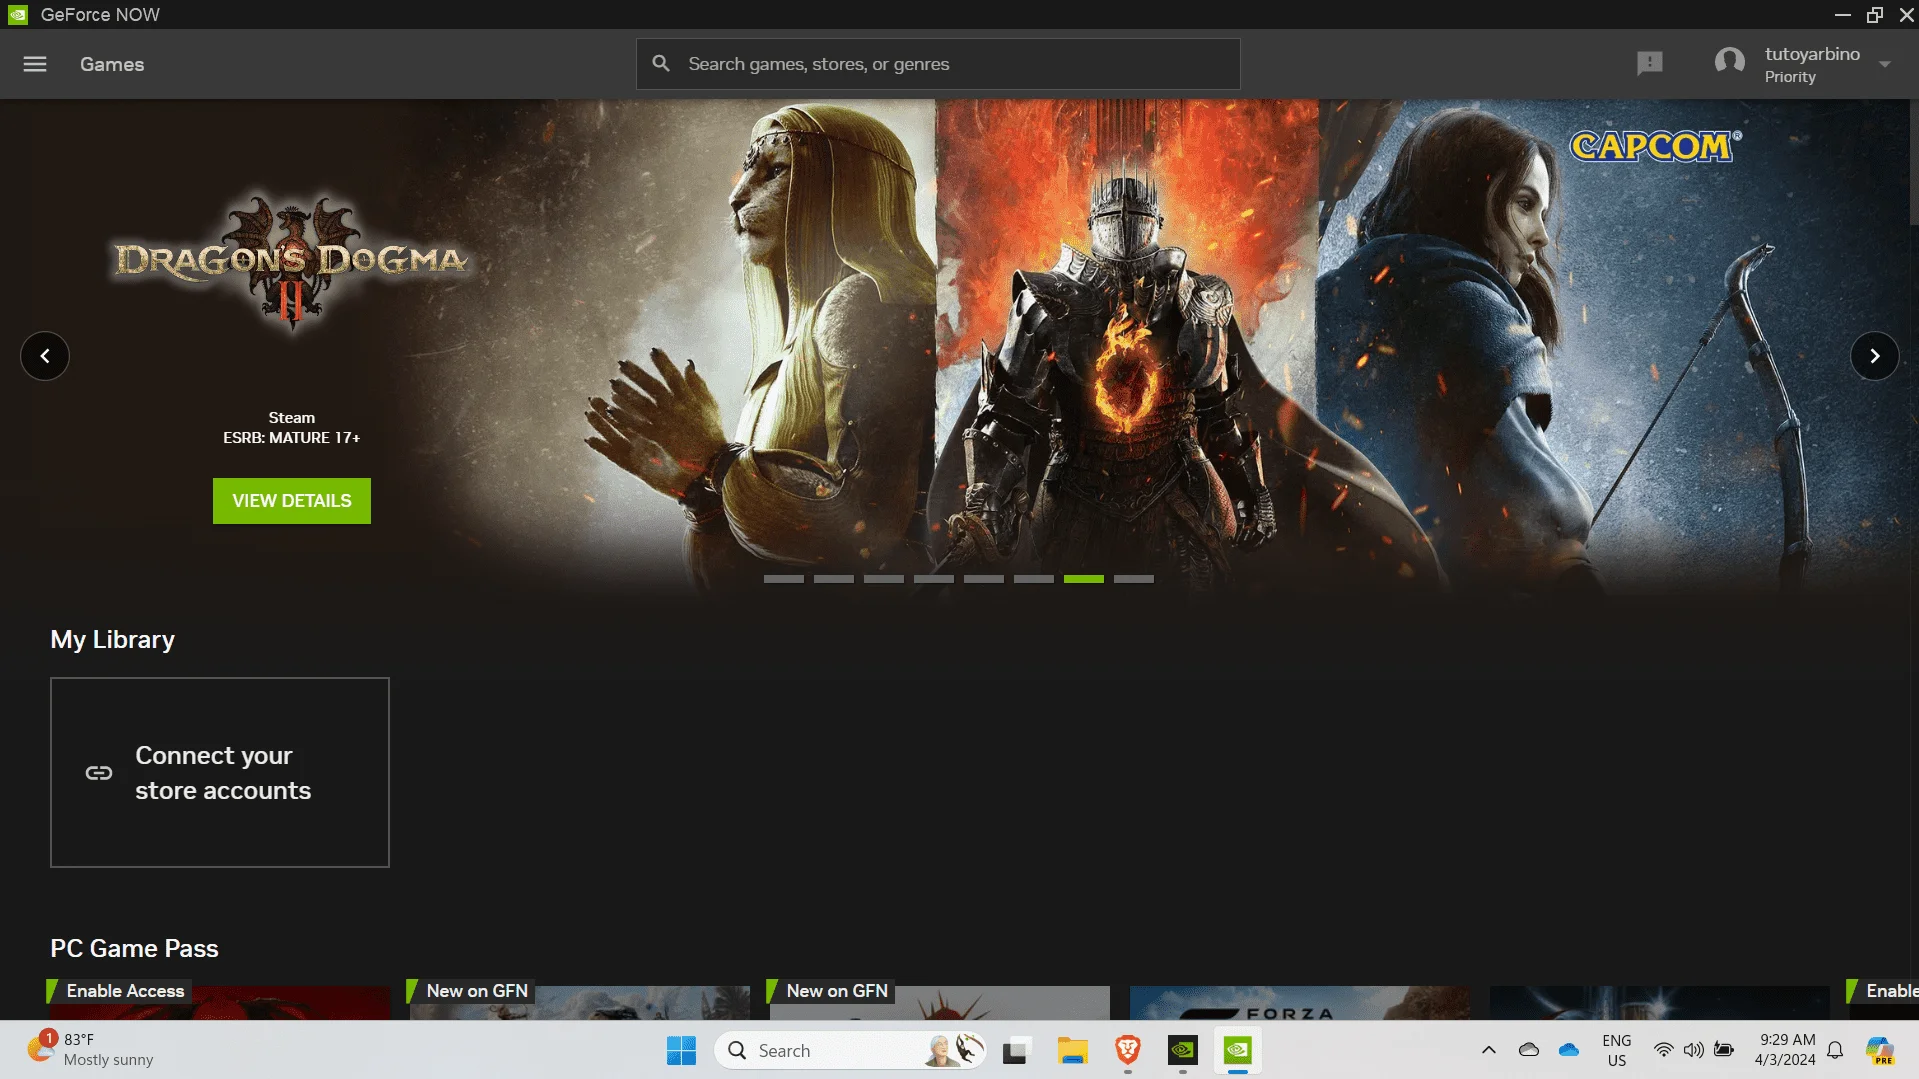
Task: Click the GeForce NOW logo in title bar
Action: (x=18, y=15)
